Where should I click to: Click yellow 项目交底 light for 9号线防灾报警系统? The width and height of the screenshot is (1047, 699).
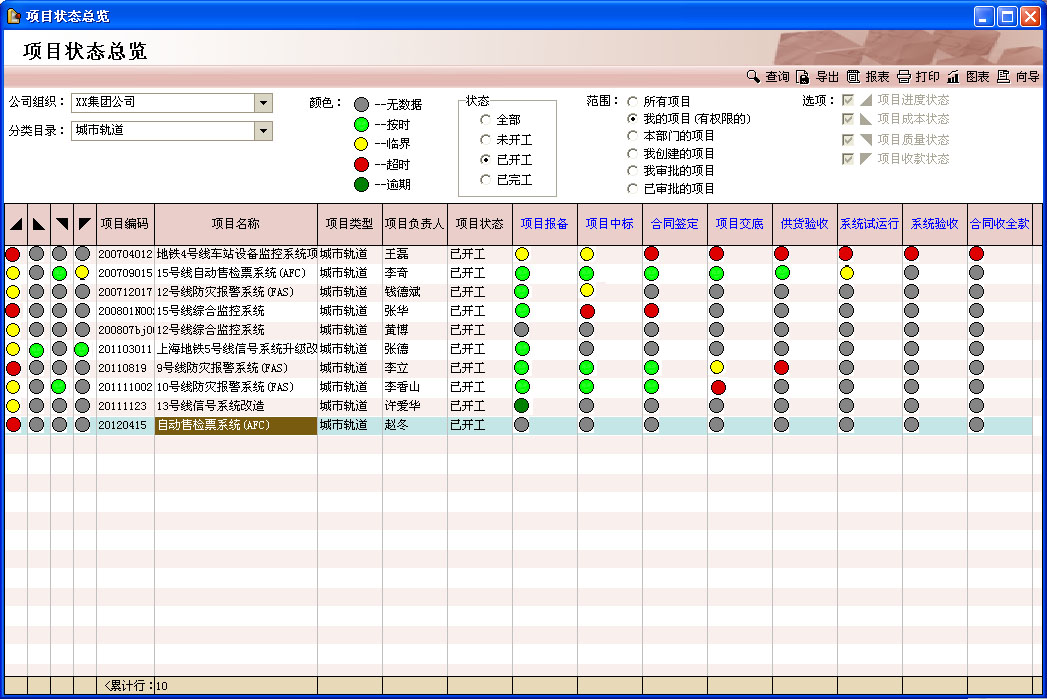tap(716, 367)
